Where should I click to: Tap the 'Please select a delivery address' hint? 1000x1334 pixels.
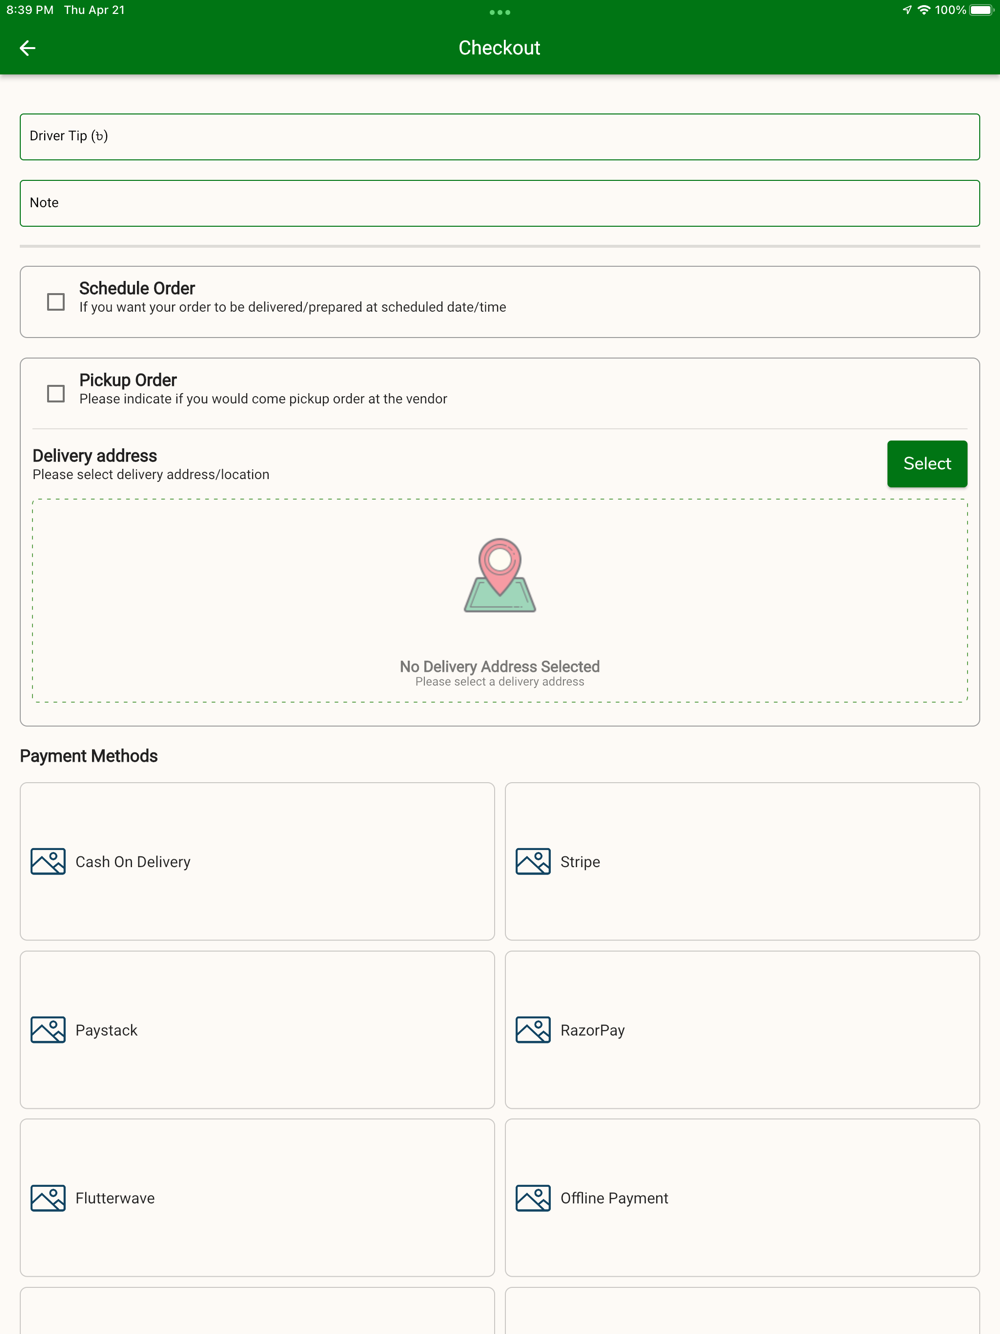(x=500, y=682)
